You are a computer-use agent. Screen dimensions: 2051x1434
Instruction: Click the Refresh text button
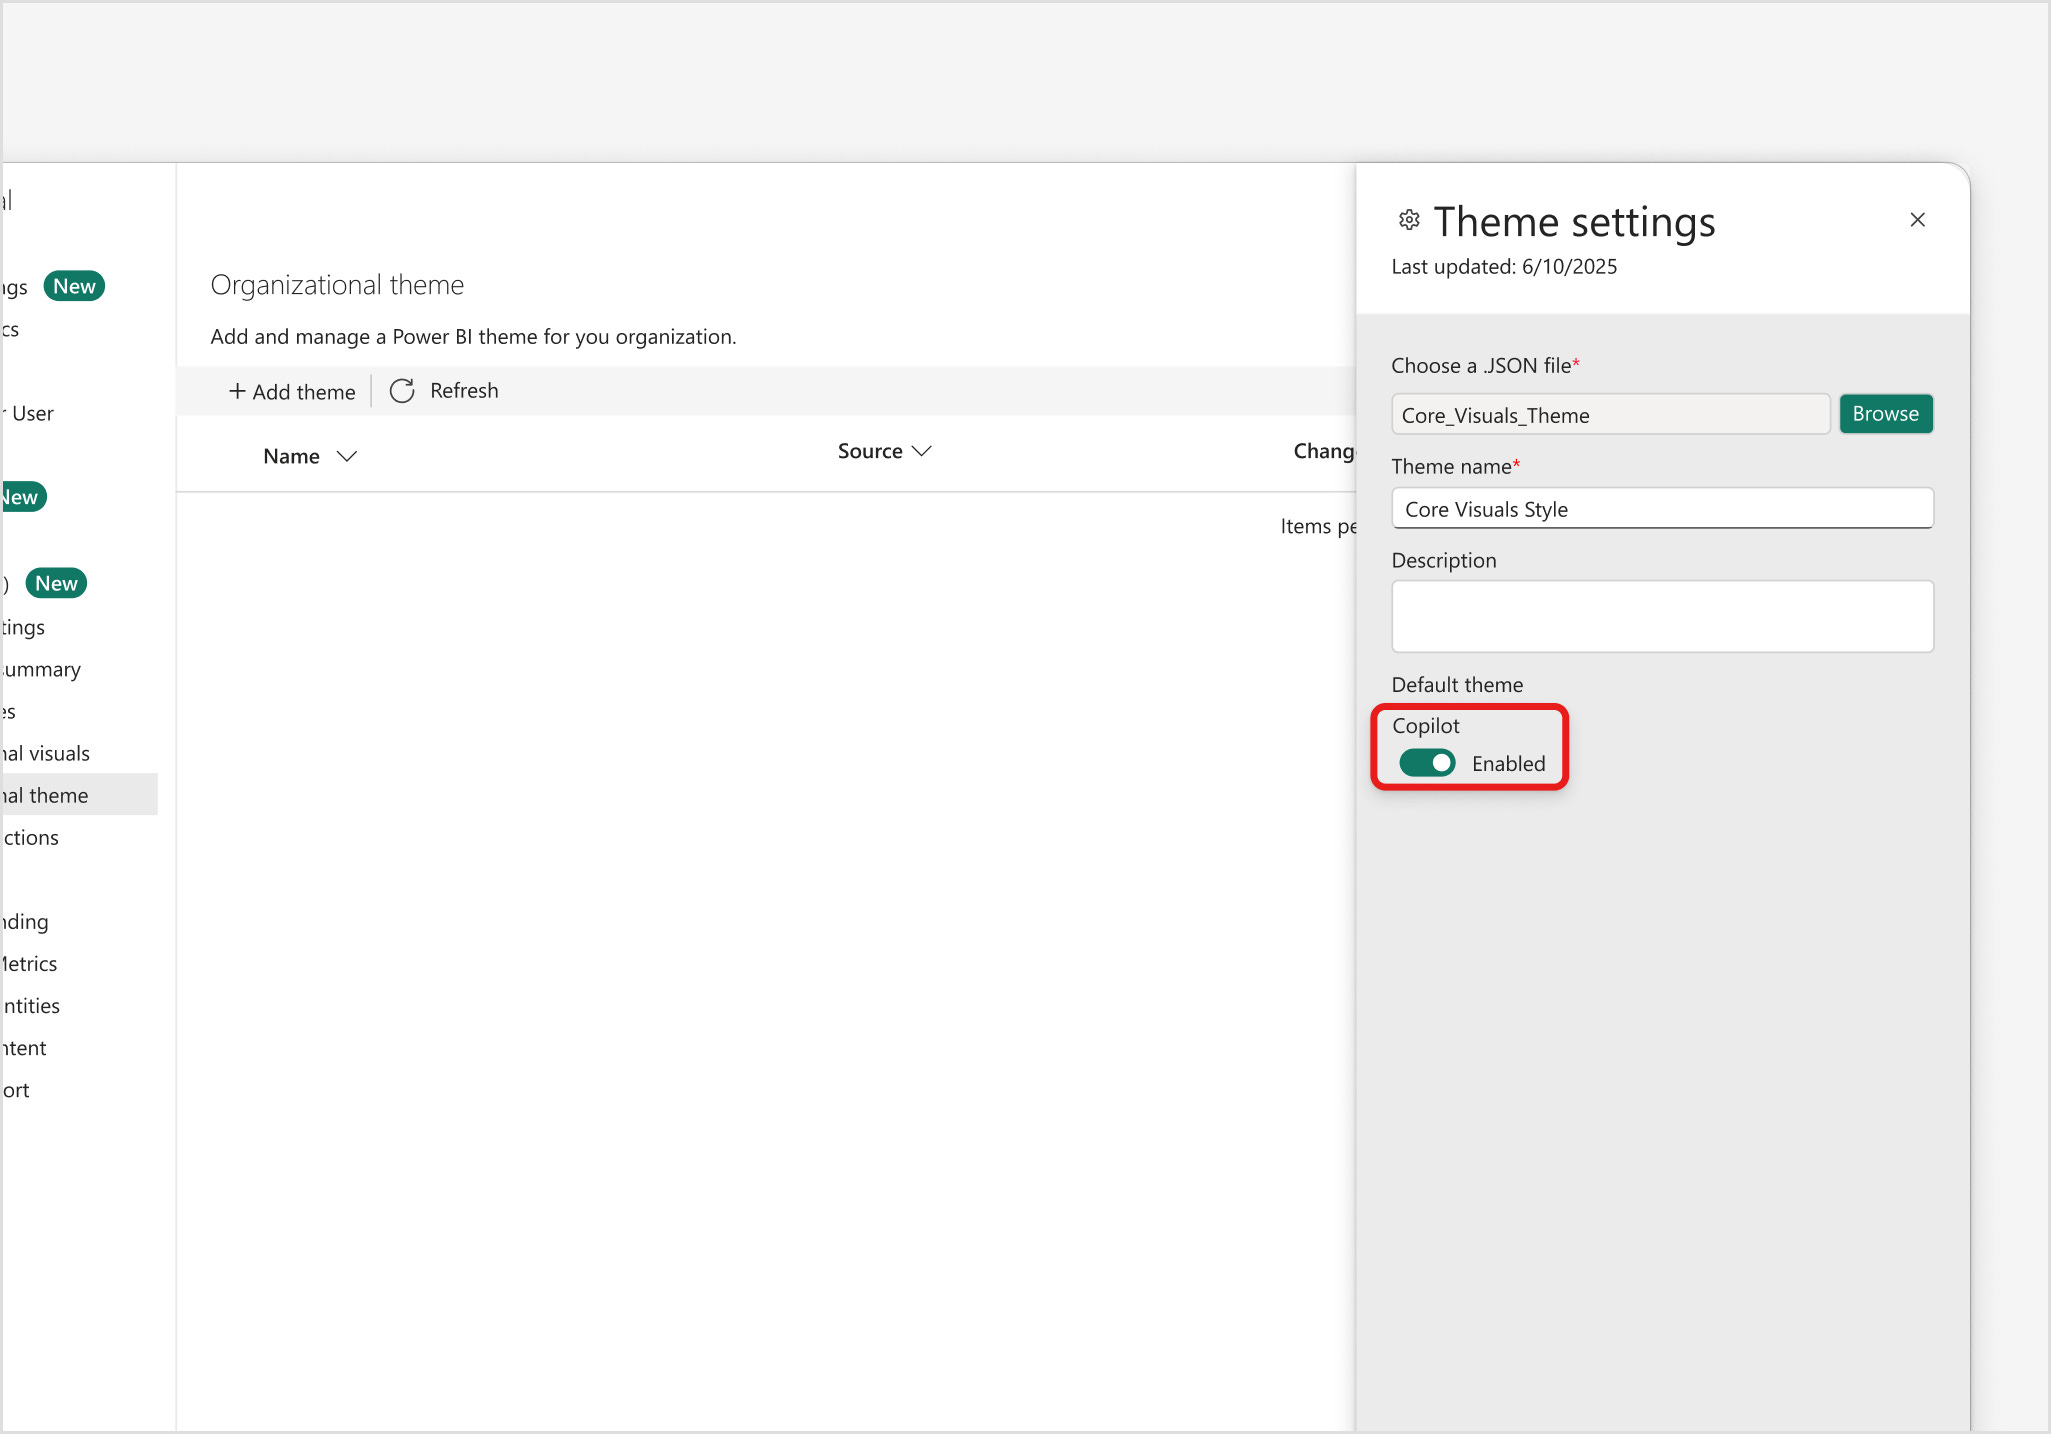coord(464,391)
